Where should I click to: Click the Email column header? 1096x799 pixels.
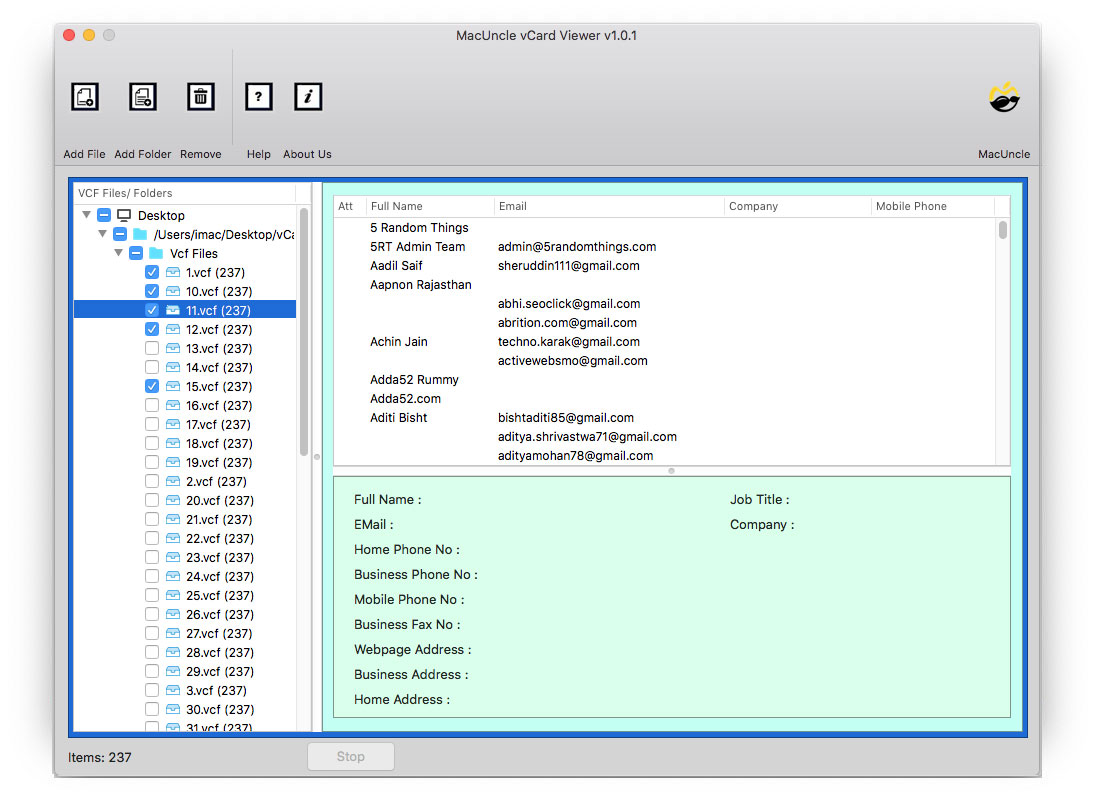point(512,207)
